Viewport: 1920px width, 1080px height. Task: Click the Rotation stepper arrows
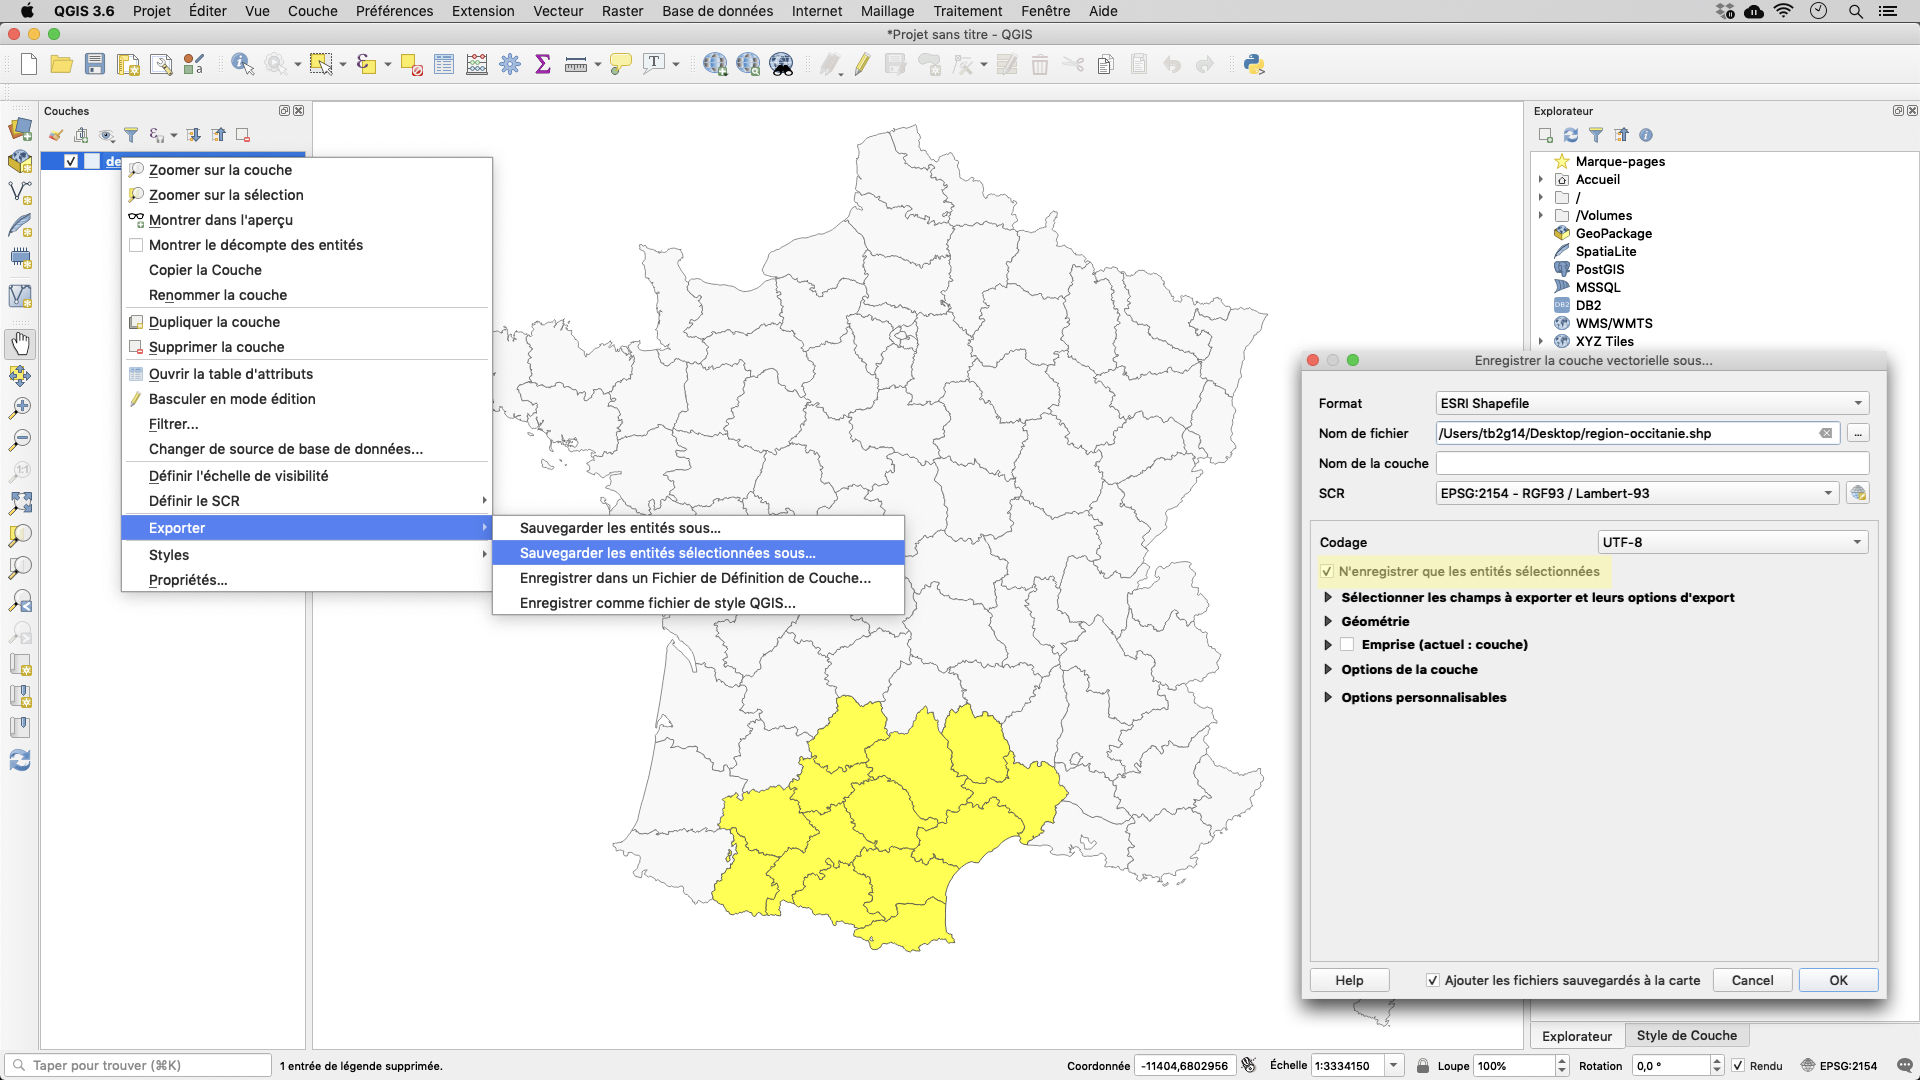(x=1717, y=1066)
